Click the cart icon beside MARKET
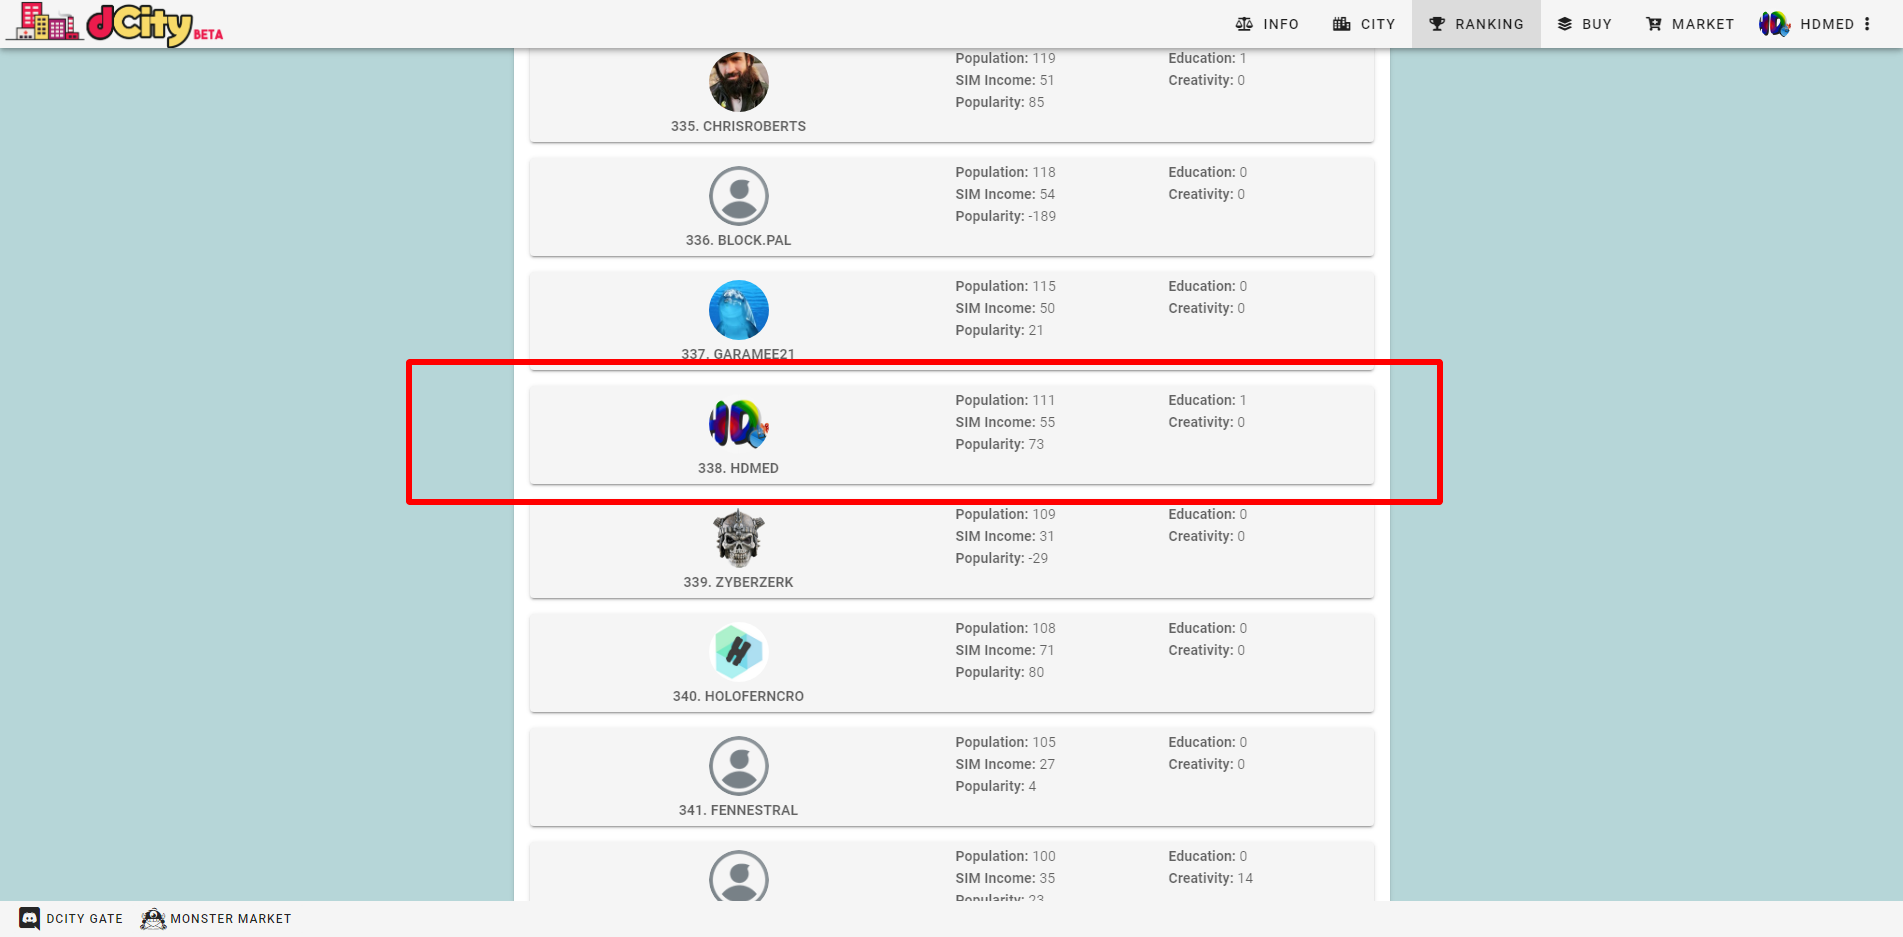Screen dimensions: 1903x937 (x=1654, y=24)
